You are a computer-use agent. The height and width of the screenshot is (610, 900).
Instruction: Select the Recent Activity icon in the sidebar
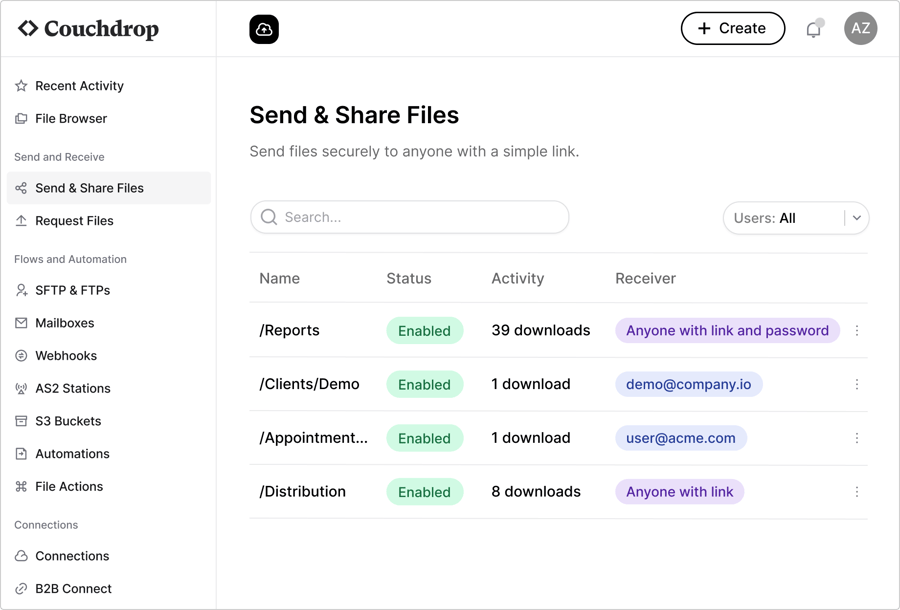(x=22, y=86)
